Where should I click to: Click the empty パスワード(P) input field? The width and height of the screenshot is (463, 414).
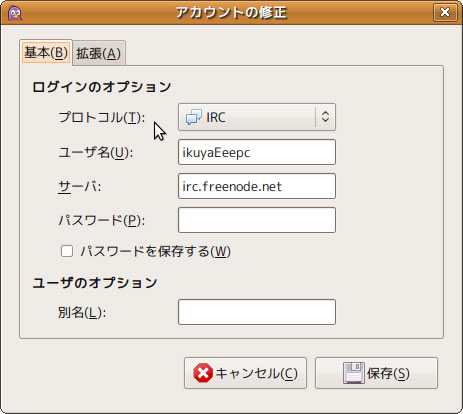tap(257, 220)
